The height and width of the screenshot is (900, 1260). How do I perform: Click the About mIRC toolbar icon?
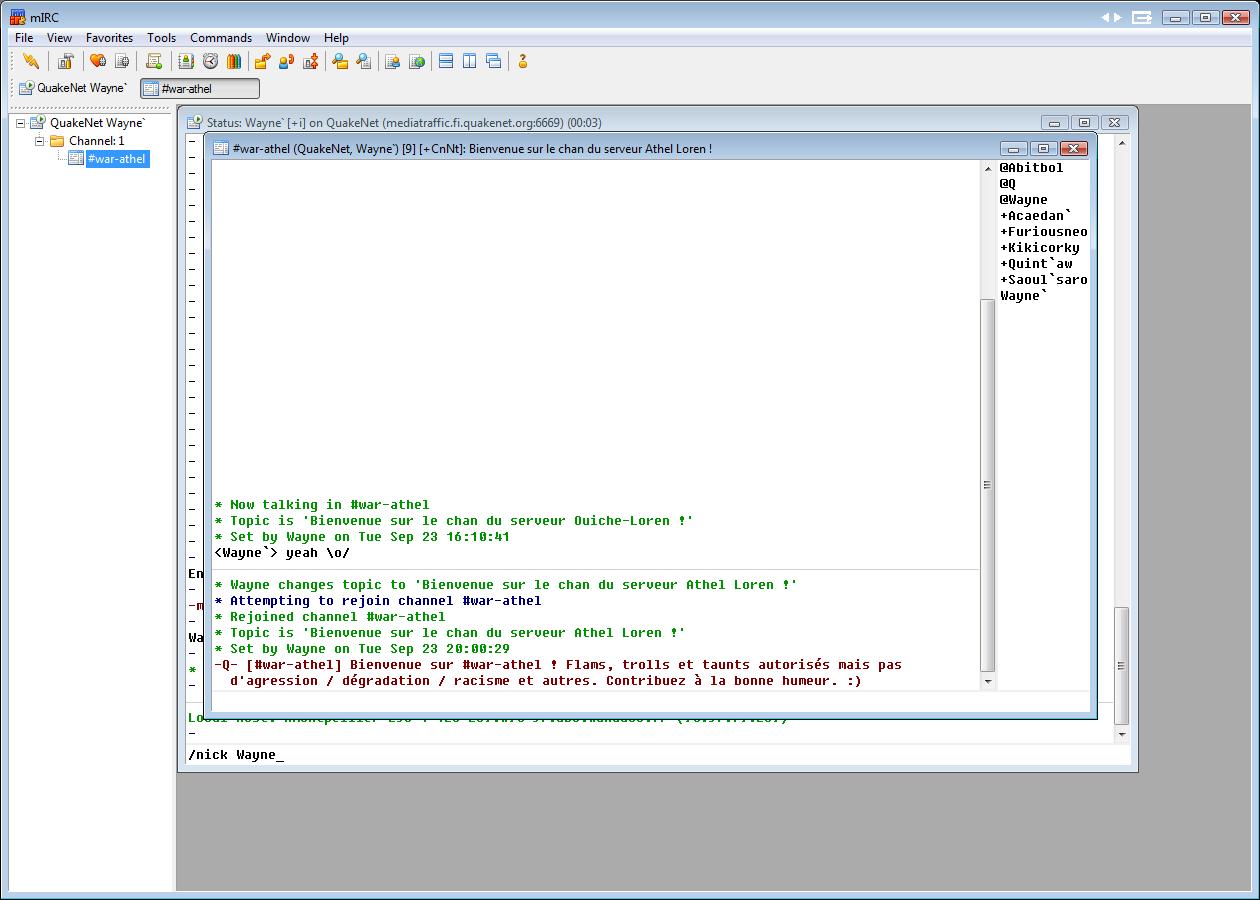pyautogui.click(x=522, y=61)
